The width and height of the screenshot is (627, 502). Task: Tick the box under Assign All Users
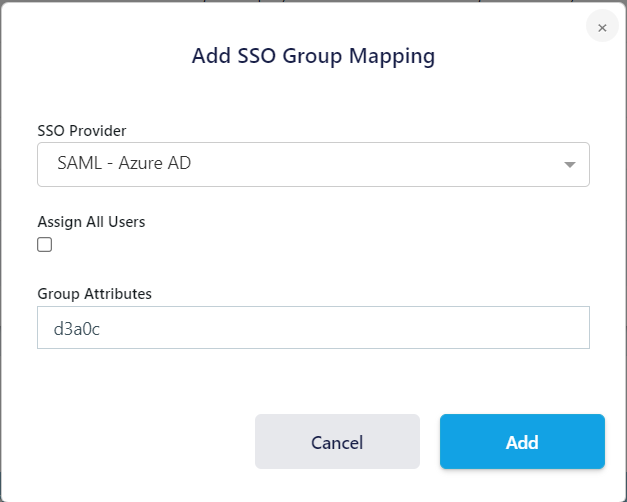45,244
